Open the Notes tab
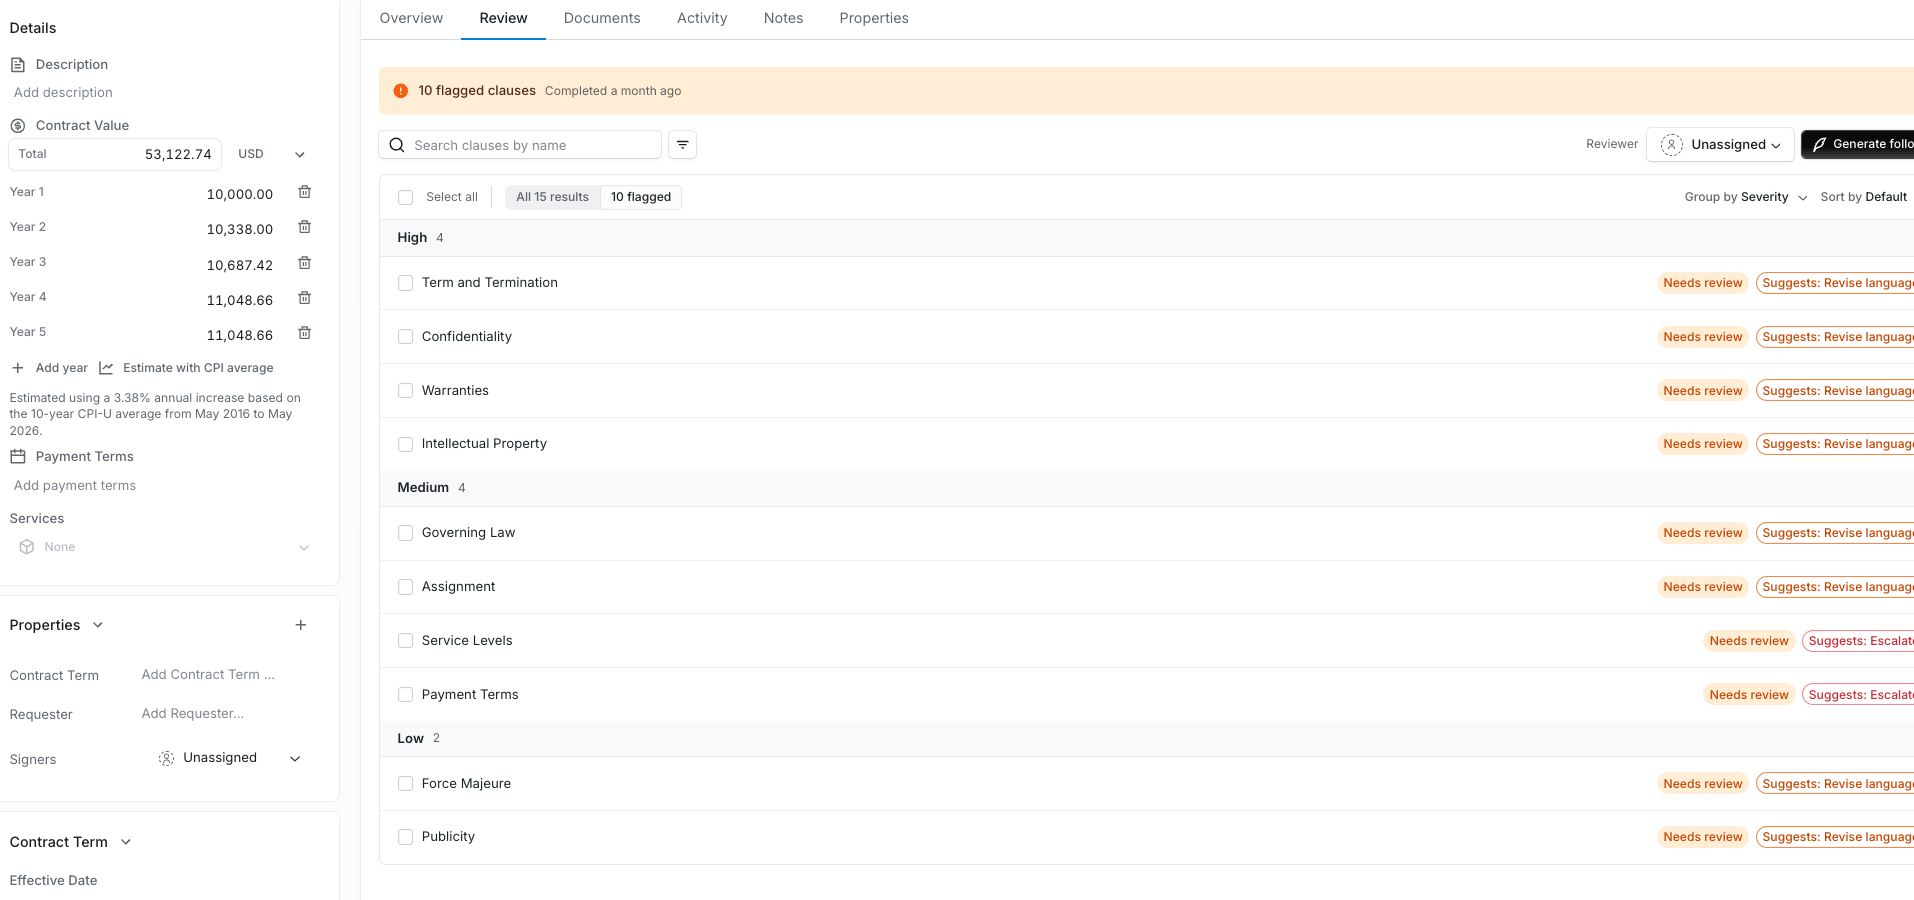 point(783,18)
